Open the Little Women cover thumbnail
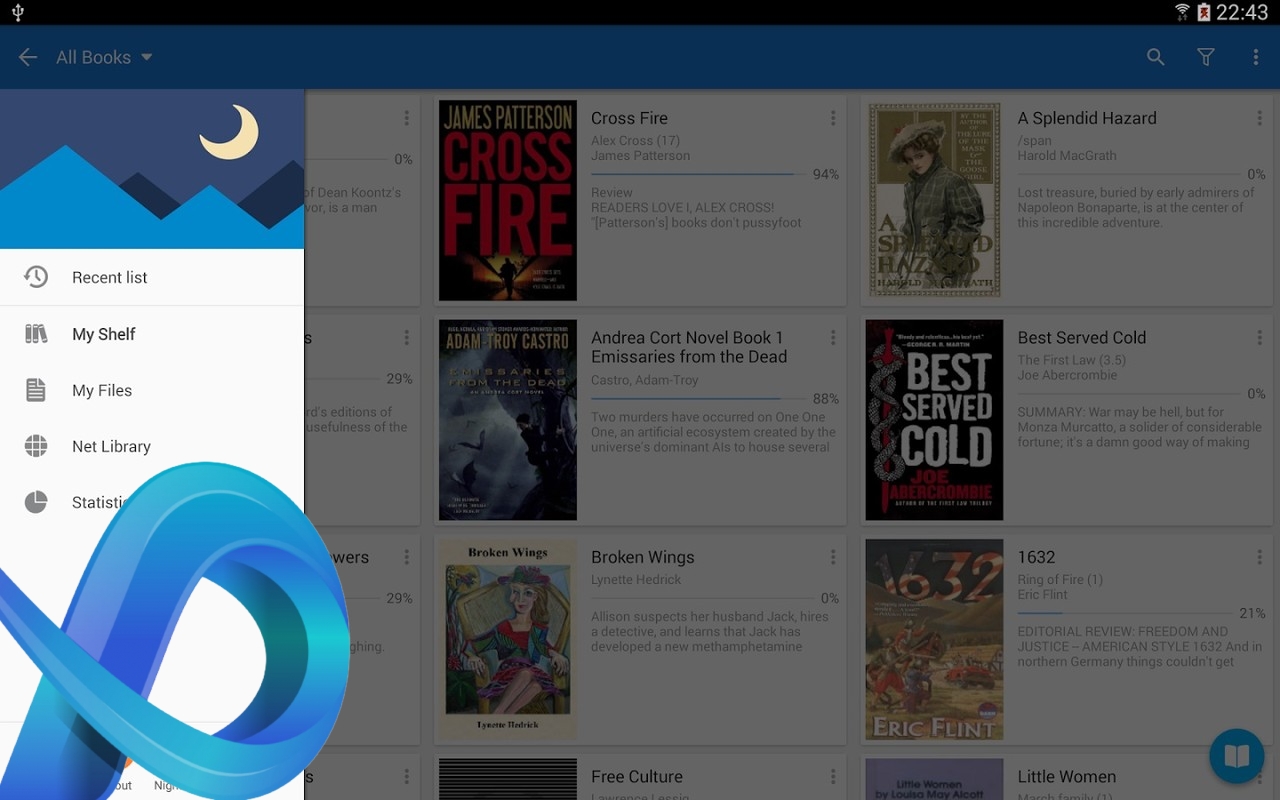1280x800 pixels. (x=934, y=779)
